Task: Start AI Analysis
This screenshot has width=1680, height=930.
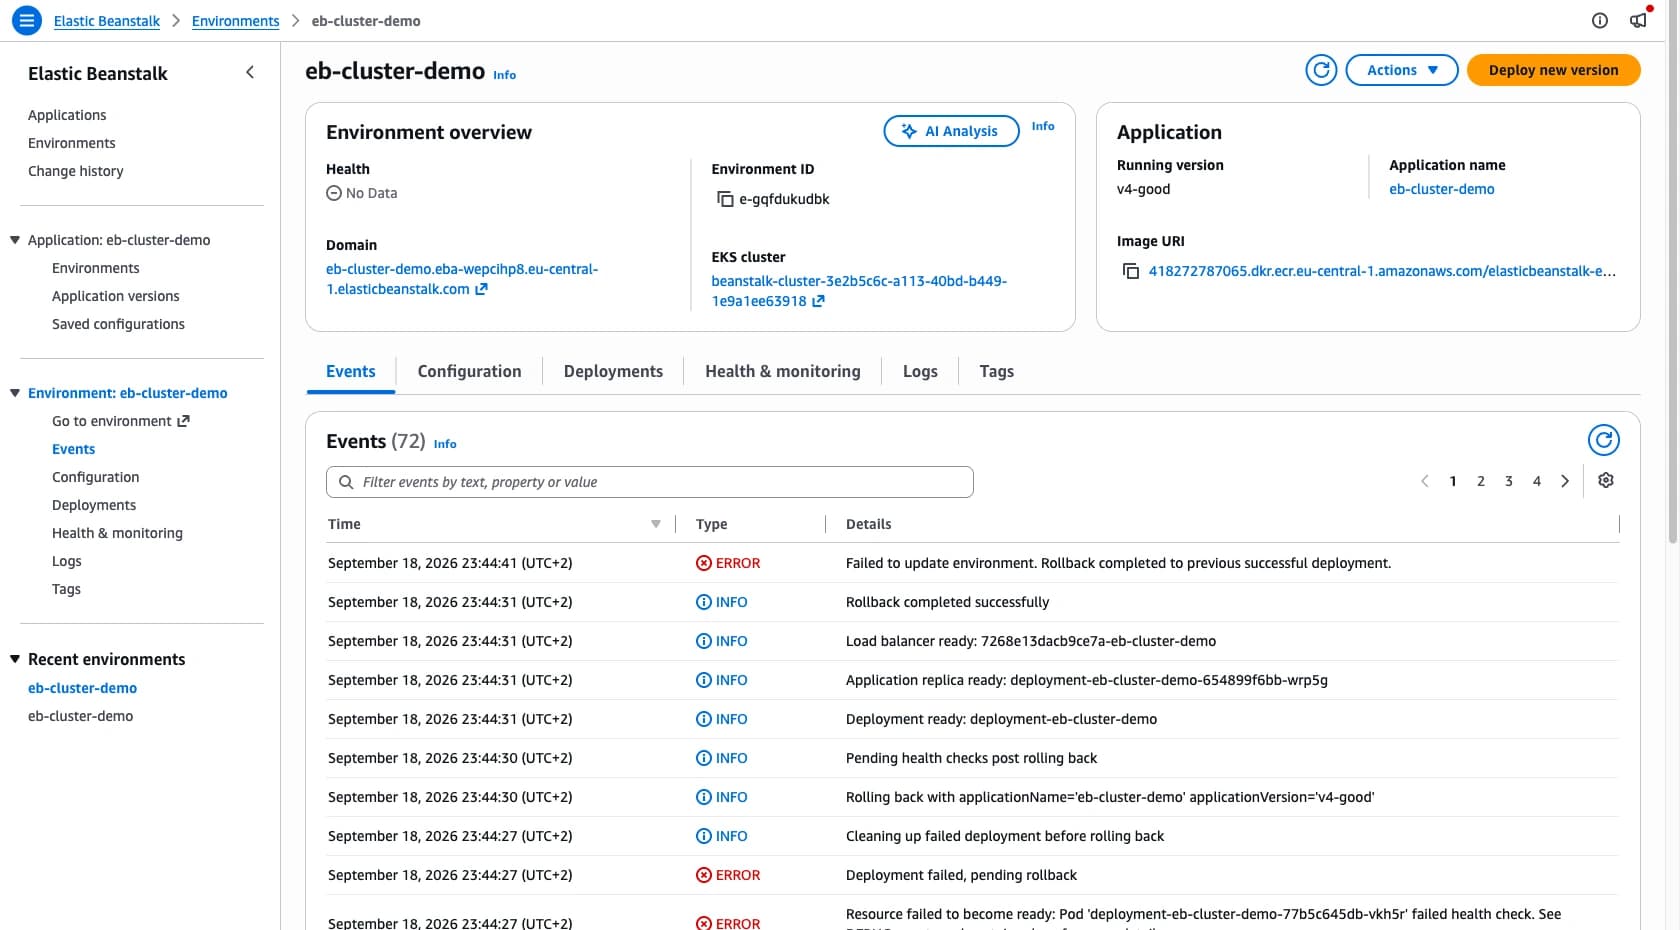Action: pos(951,131)
